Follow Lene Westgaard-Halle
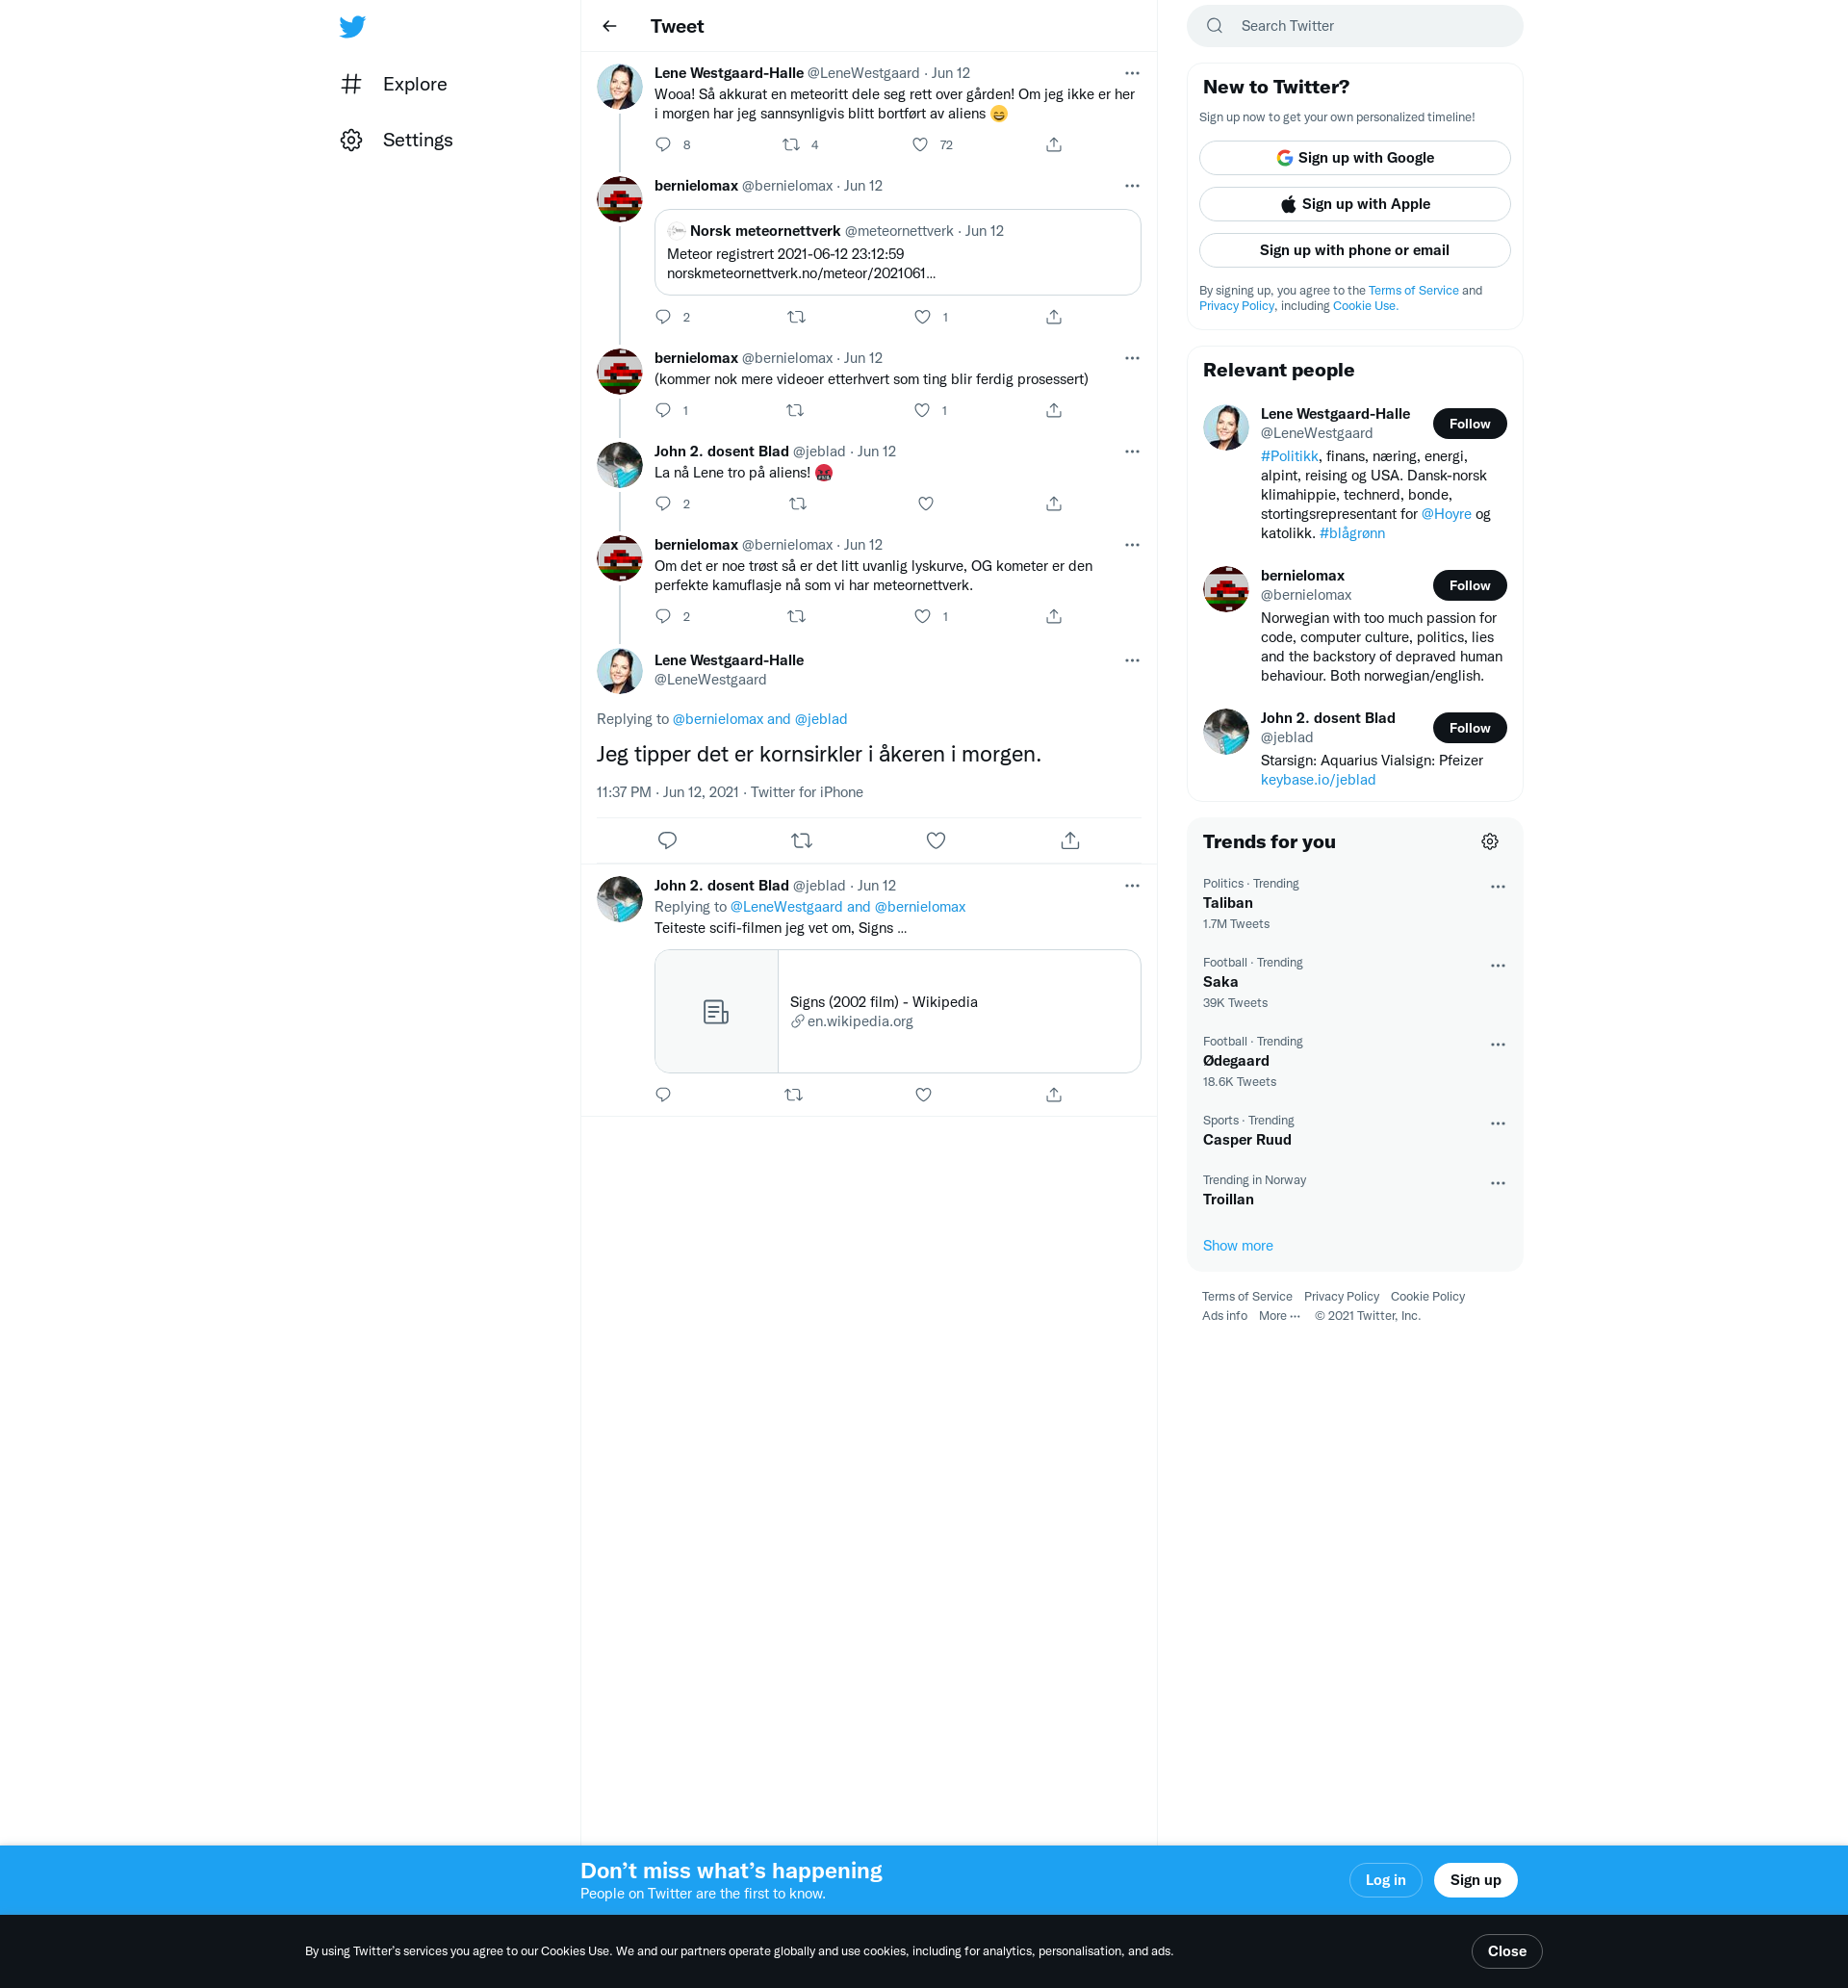The height and width of the screenshot is (1988, 1848). coord(1470,424)
